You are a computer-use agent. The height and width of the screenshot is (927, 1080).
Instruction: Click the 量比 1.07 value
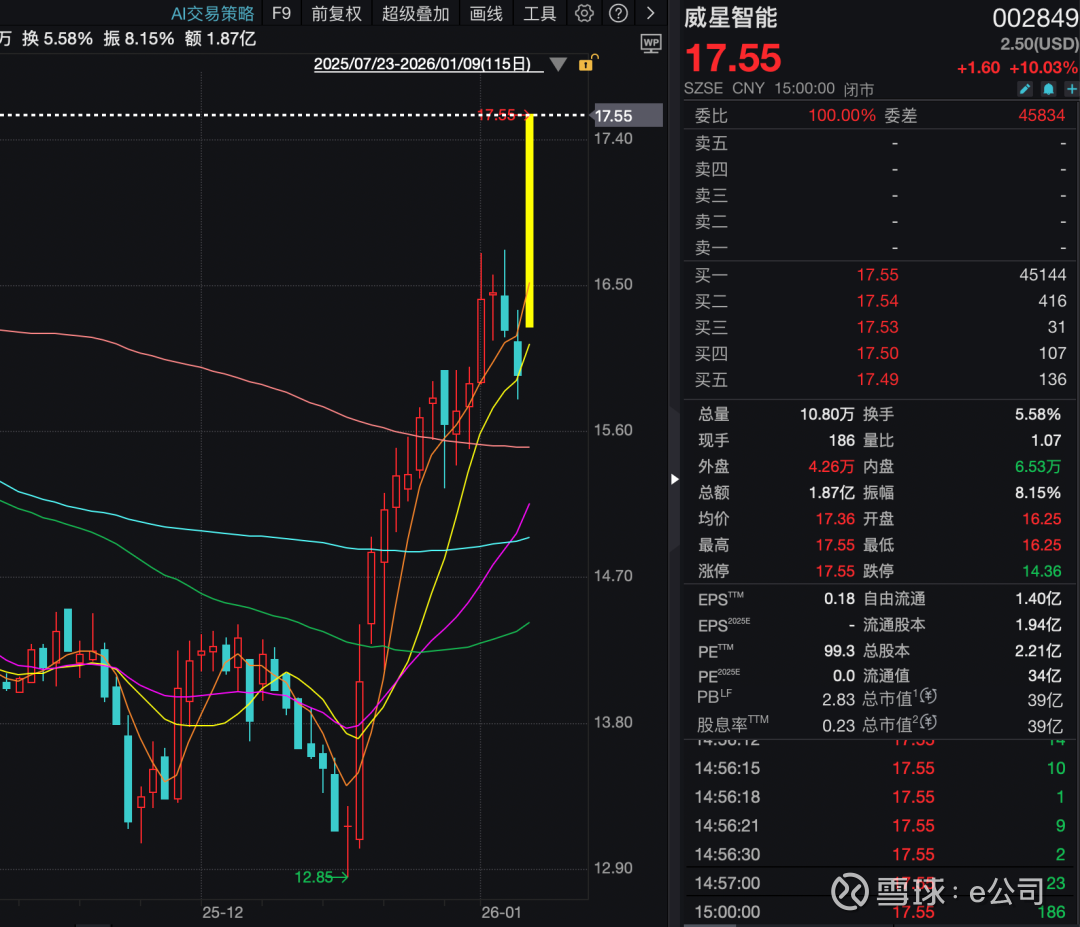(x=1046, y=441)
